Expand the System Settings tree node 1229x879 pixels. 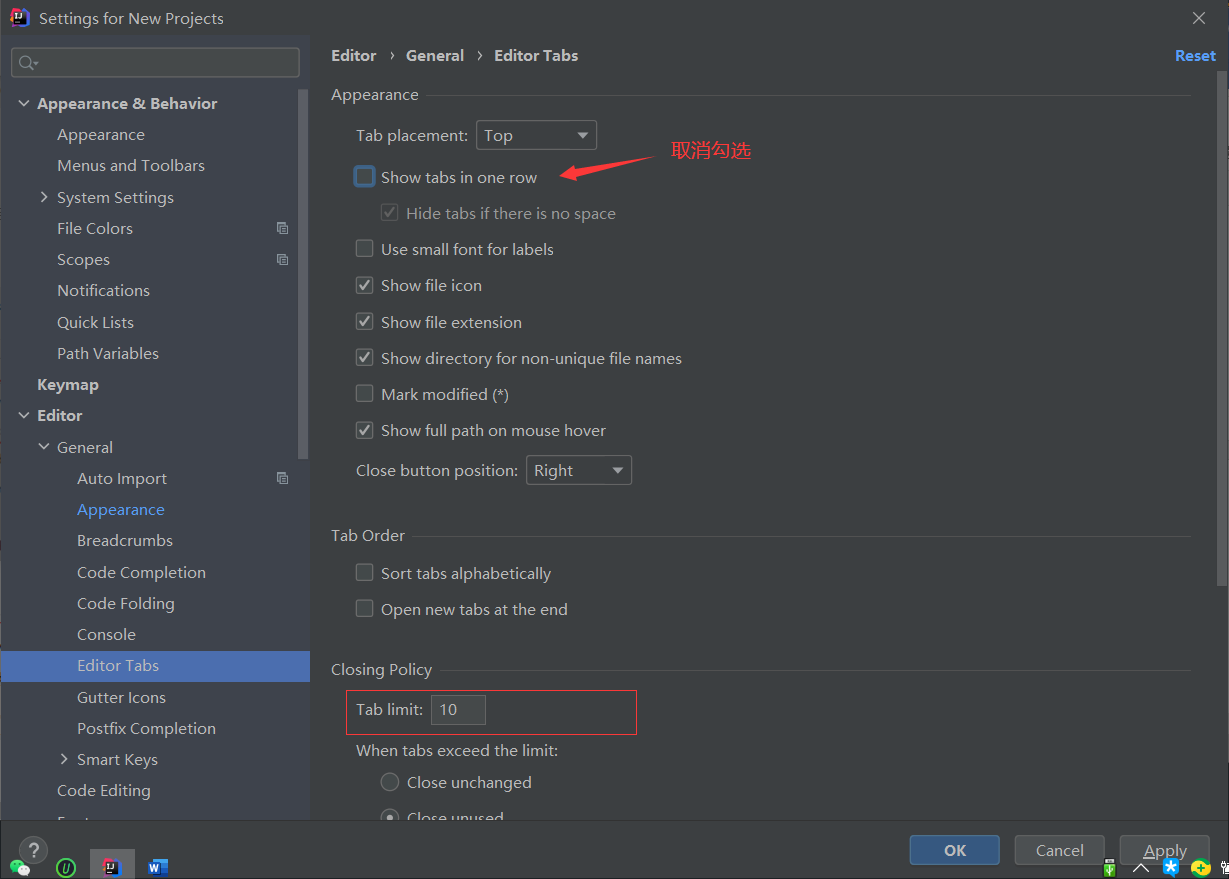(x=44, y=197)
